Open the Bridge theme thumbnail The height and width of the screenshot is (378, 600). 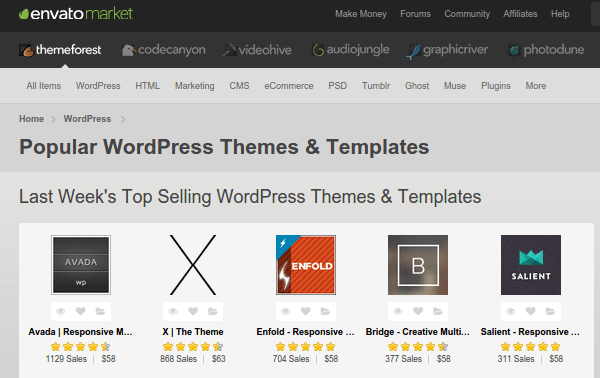(x=418, y=265)
